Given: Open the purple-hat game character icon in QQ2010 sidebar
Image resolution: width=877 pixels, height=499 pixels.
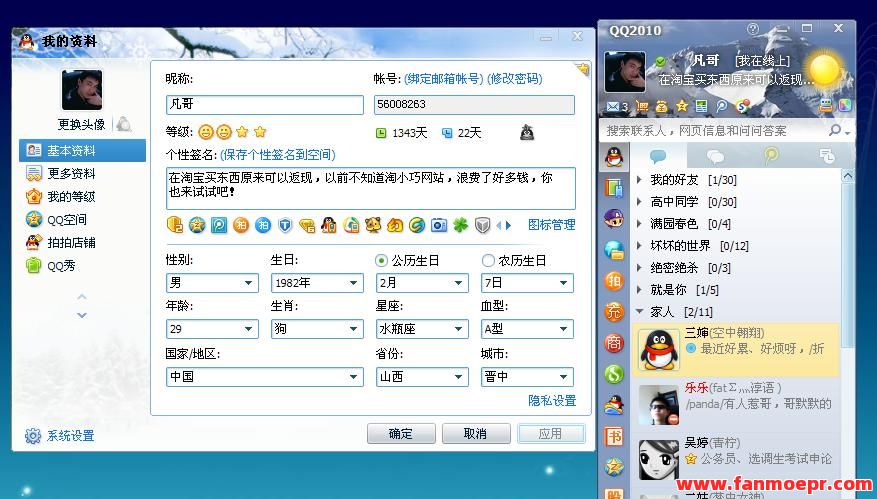Looking at the screenshot, I should [x=614, y=218].
